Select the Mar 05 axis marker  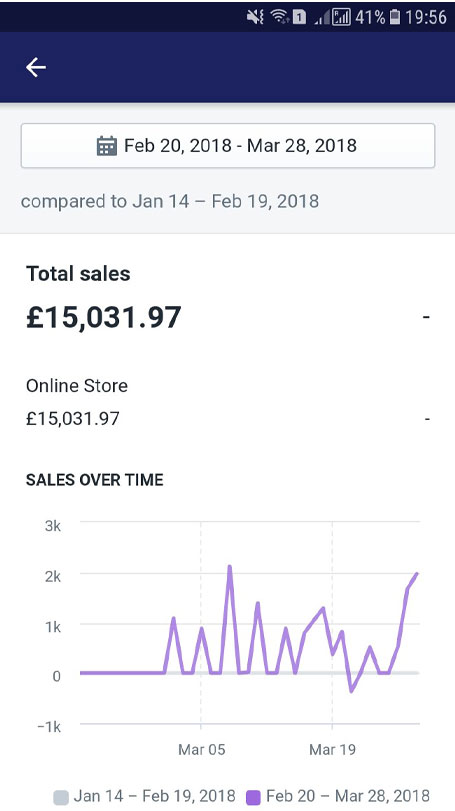pos(202,749)
